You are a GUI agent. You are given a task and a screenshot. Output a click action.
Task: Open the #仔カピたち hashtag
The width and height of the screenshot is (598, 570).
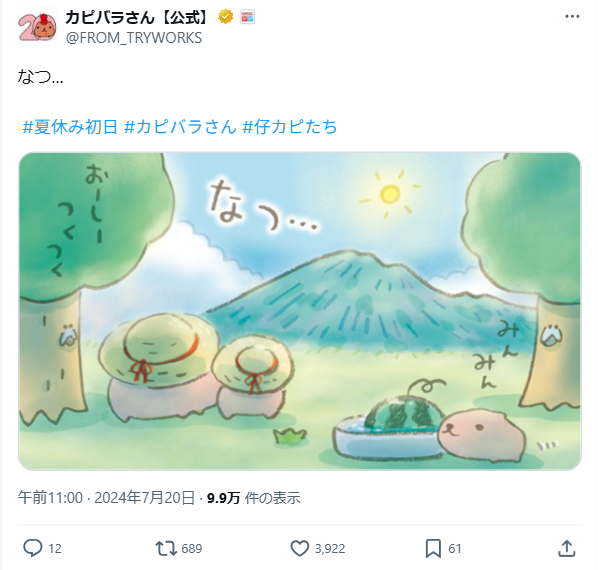pyautogui.click(x=290, y=127)
